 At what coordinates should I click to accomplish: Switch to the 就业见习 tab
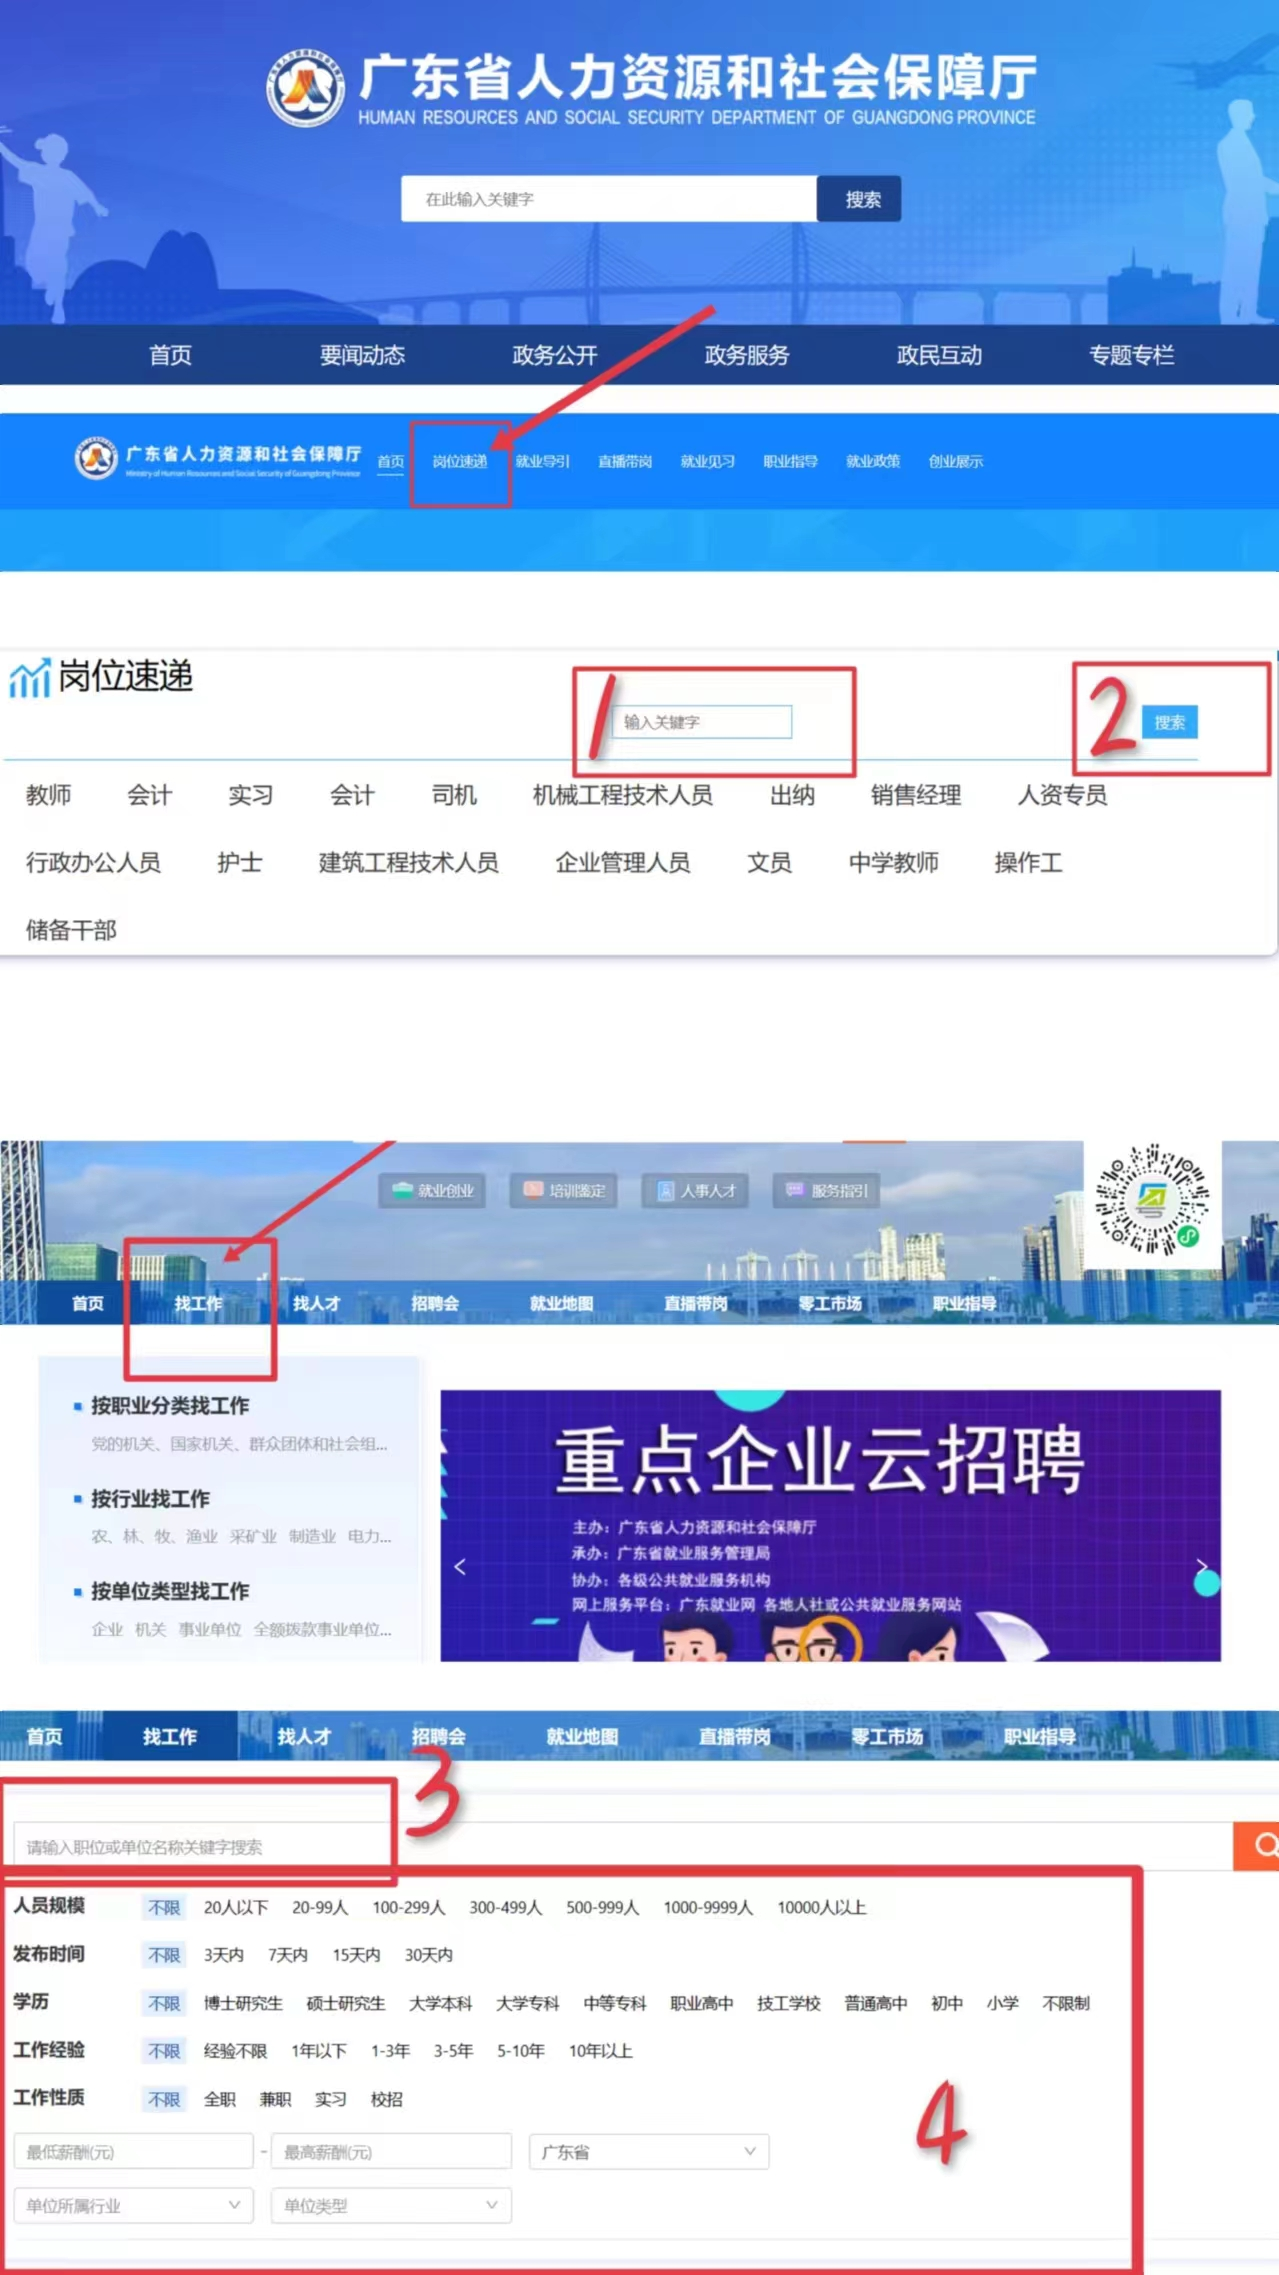tap(708, 461)
